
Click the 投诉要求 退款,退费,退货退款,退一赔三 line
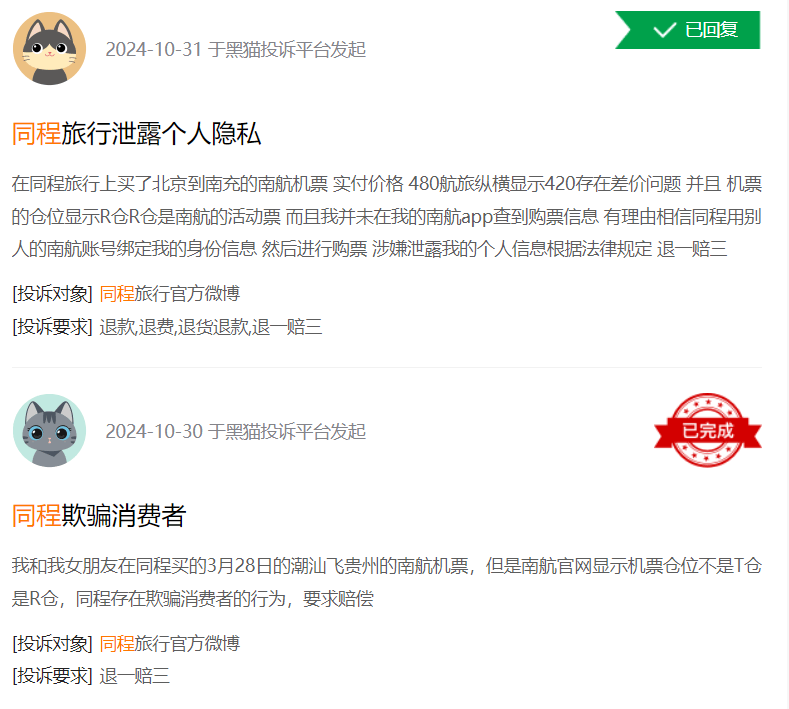(x=167, y=327)
